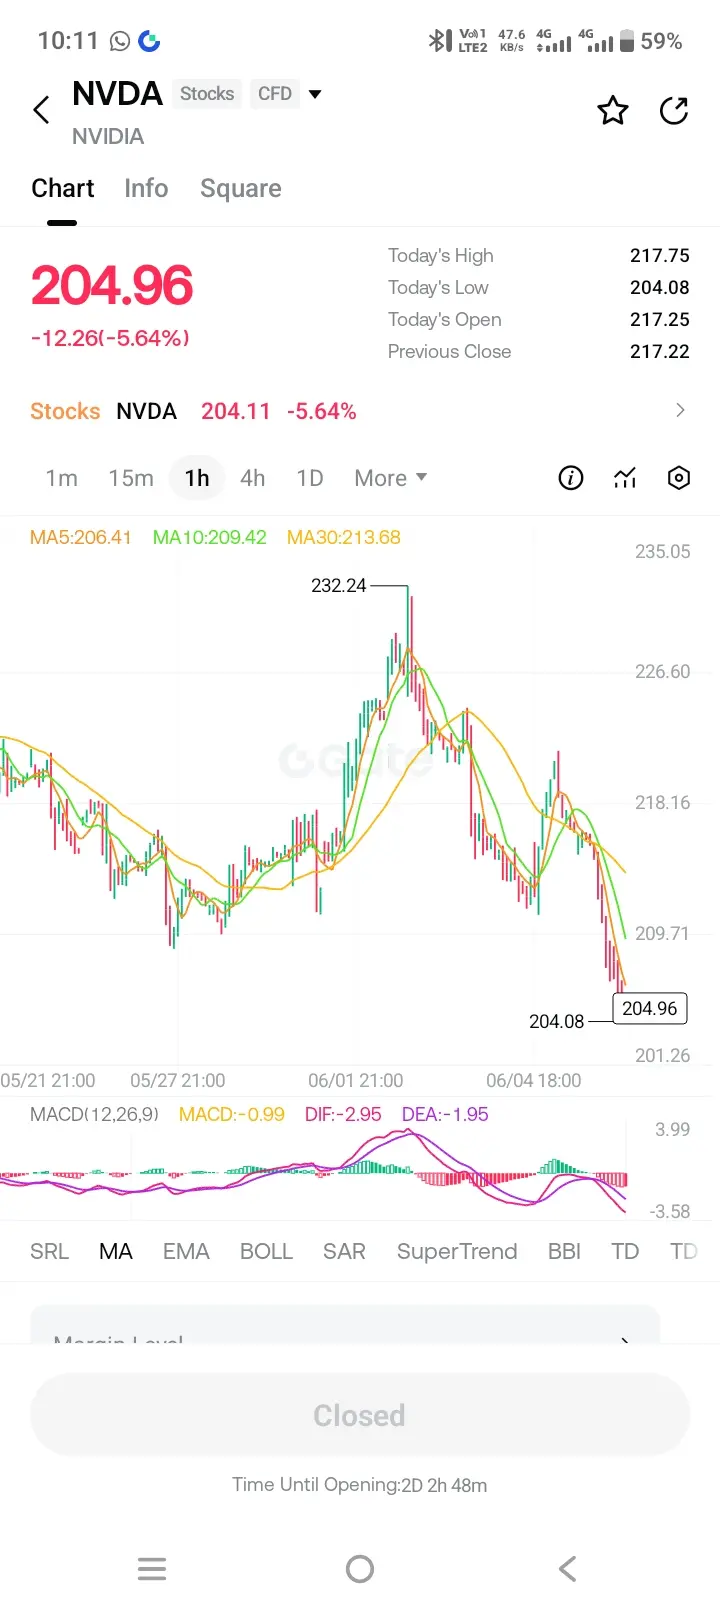The image size is (720, 1608).
Task: Tap the 204.96 price marker on chart
Action: 650,1008
